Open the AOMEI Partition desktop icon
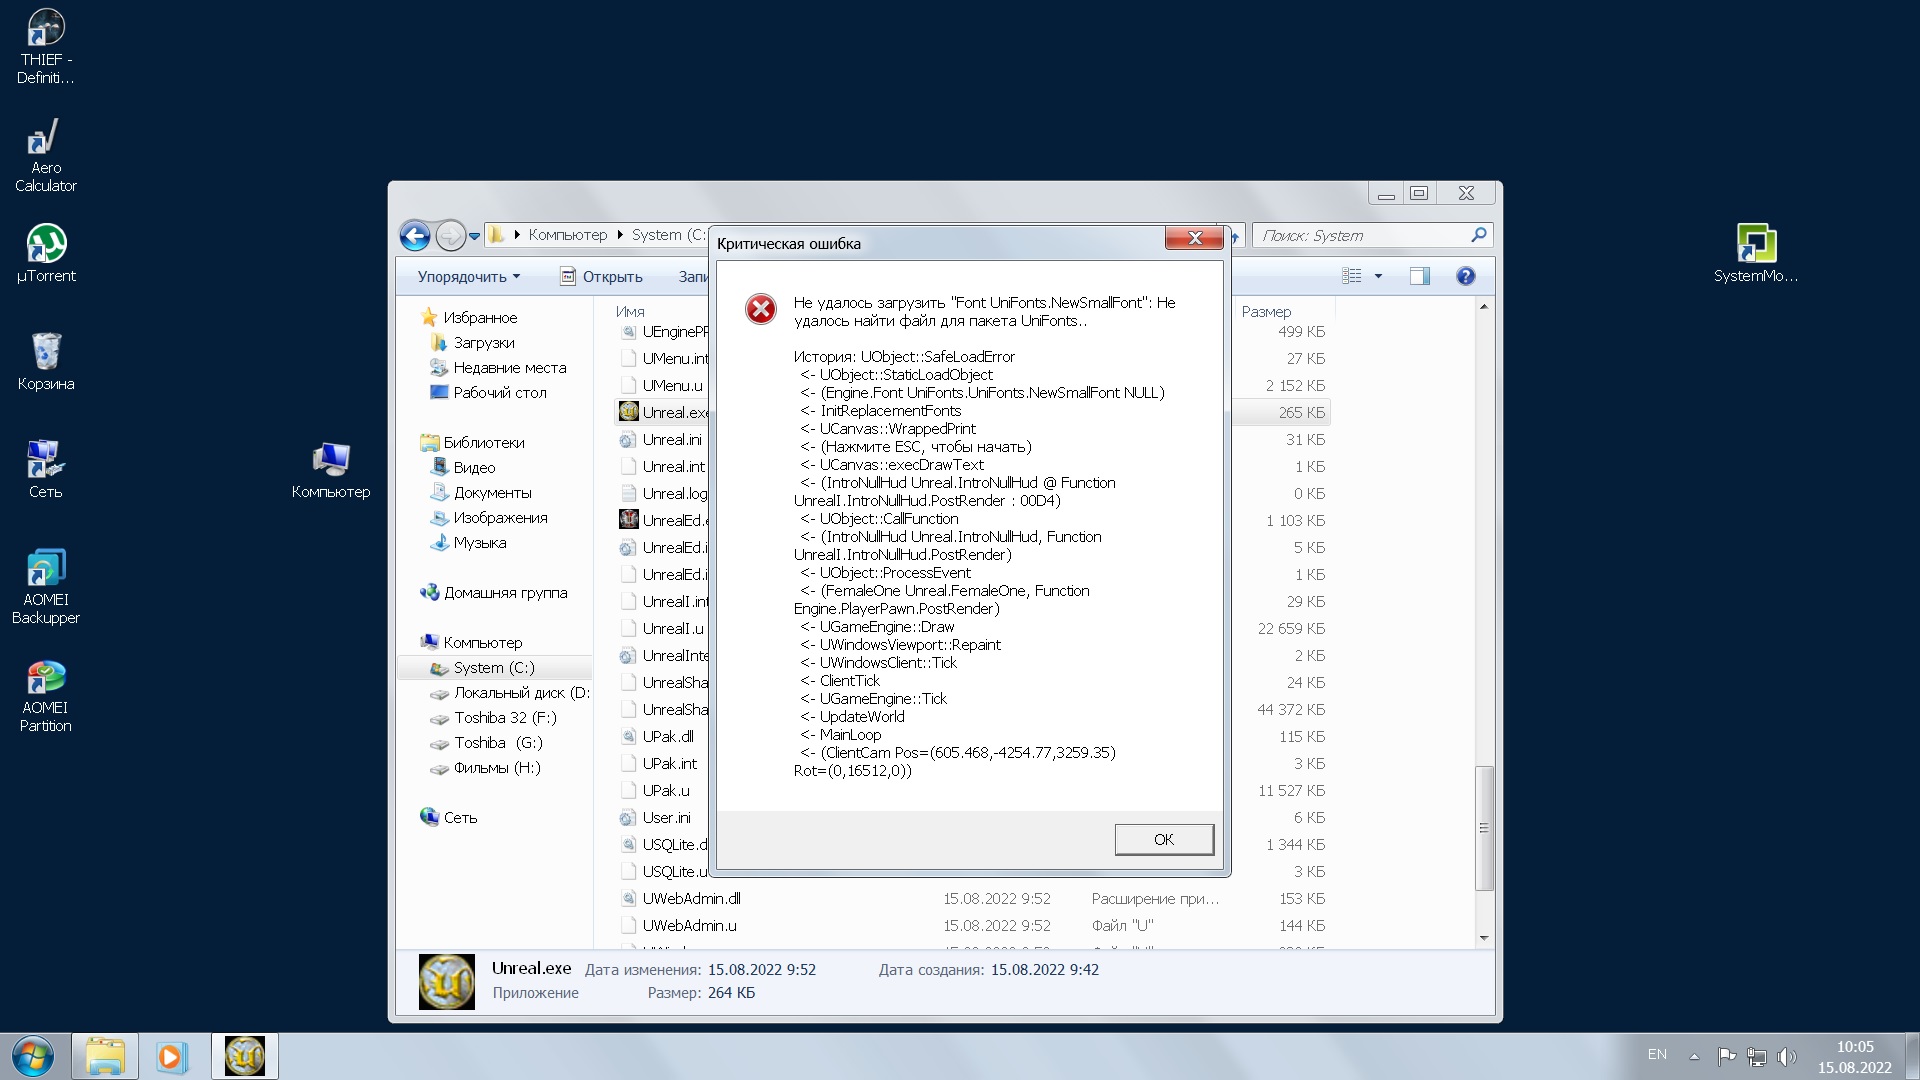Viewport: 1920px width, 1080px height. (x=46, y=678)
